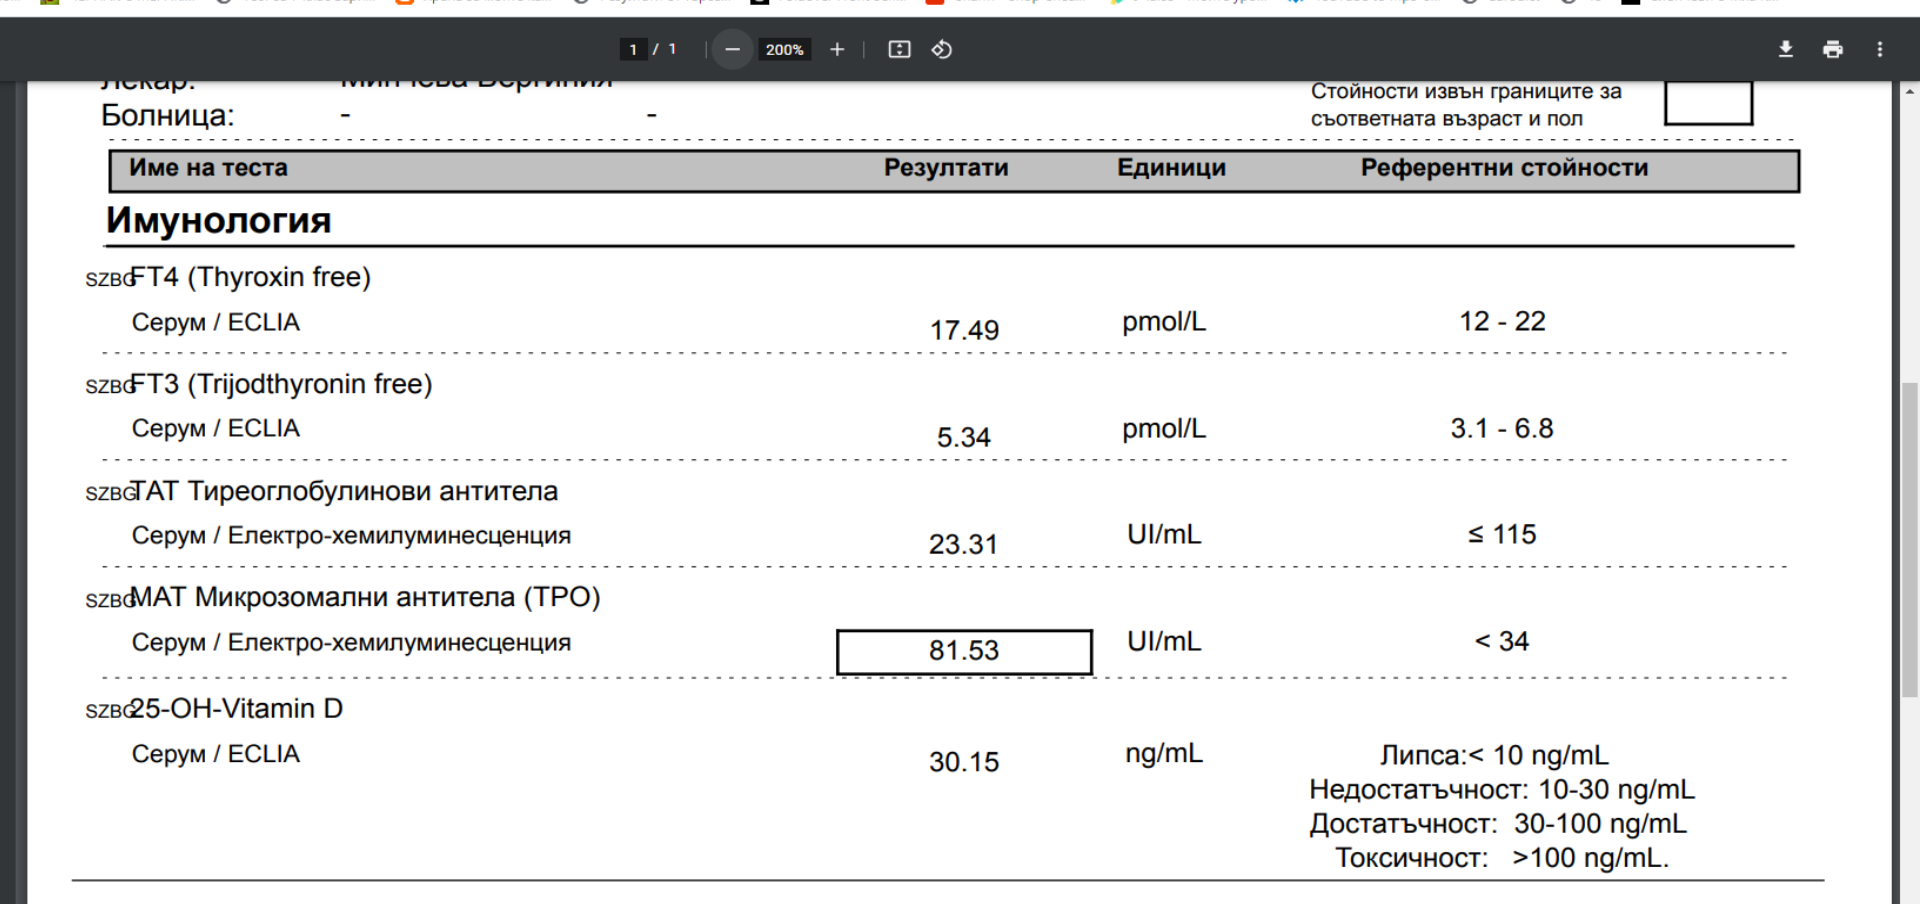
Task: Zoom out of the PDF document
Action: tap(732, 50)
